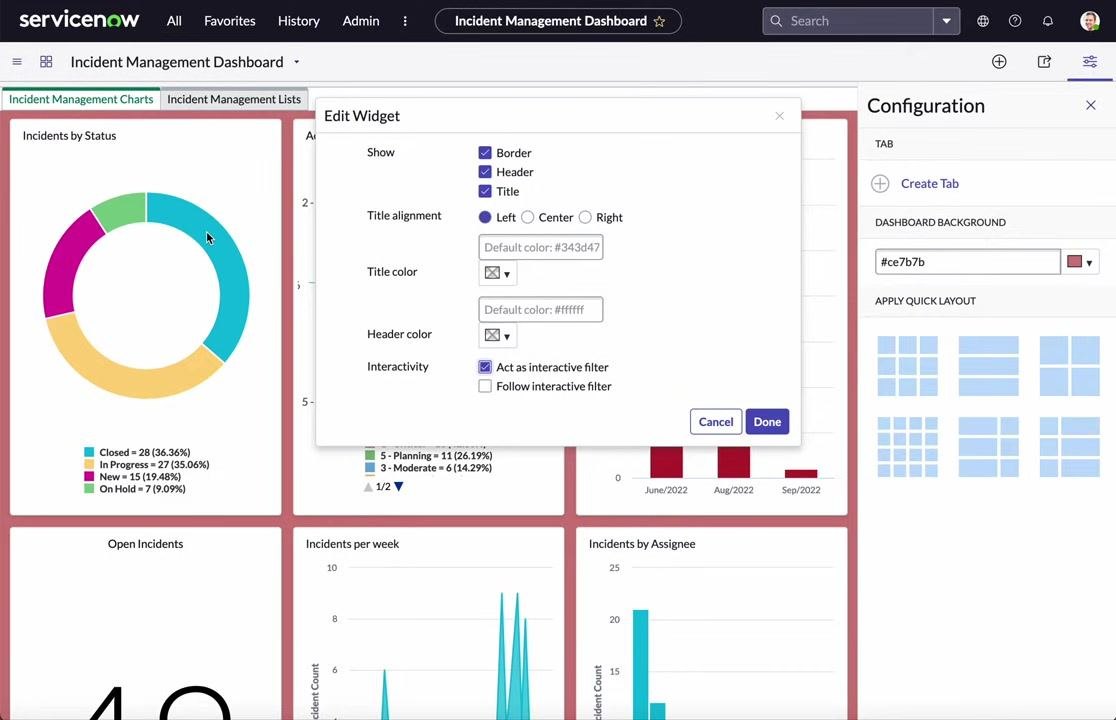1116x720 pixels.
Task: Open the dashboard background color swatch dropdown
Action: pos(1080,262)
